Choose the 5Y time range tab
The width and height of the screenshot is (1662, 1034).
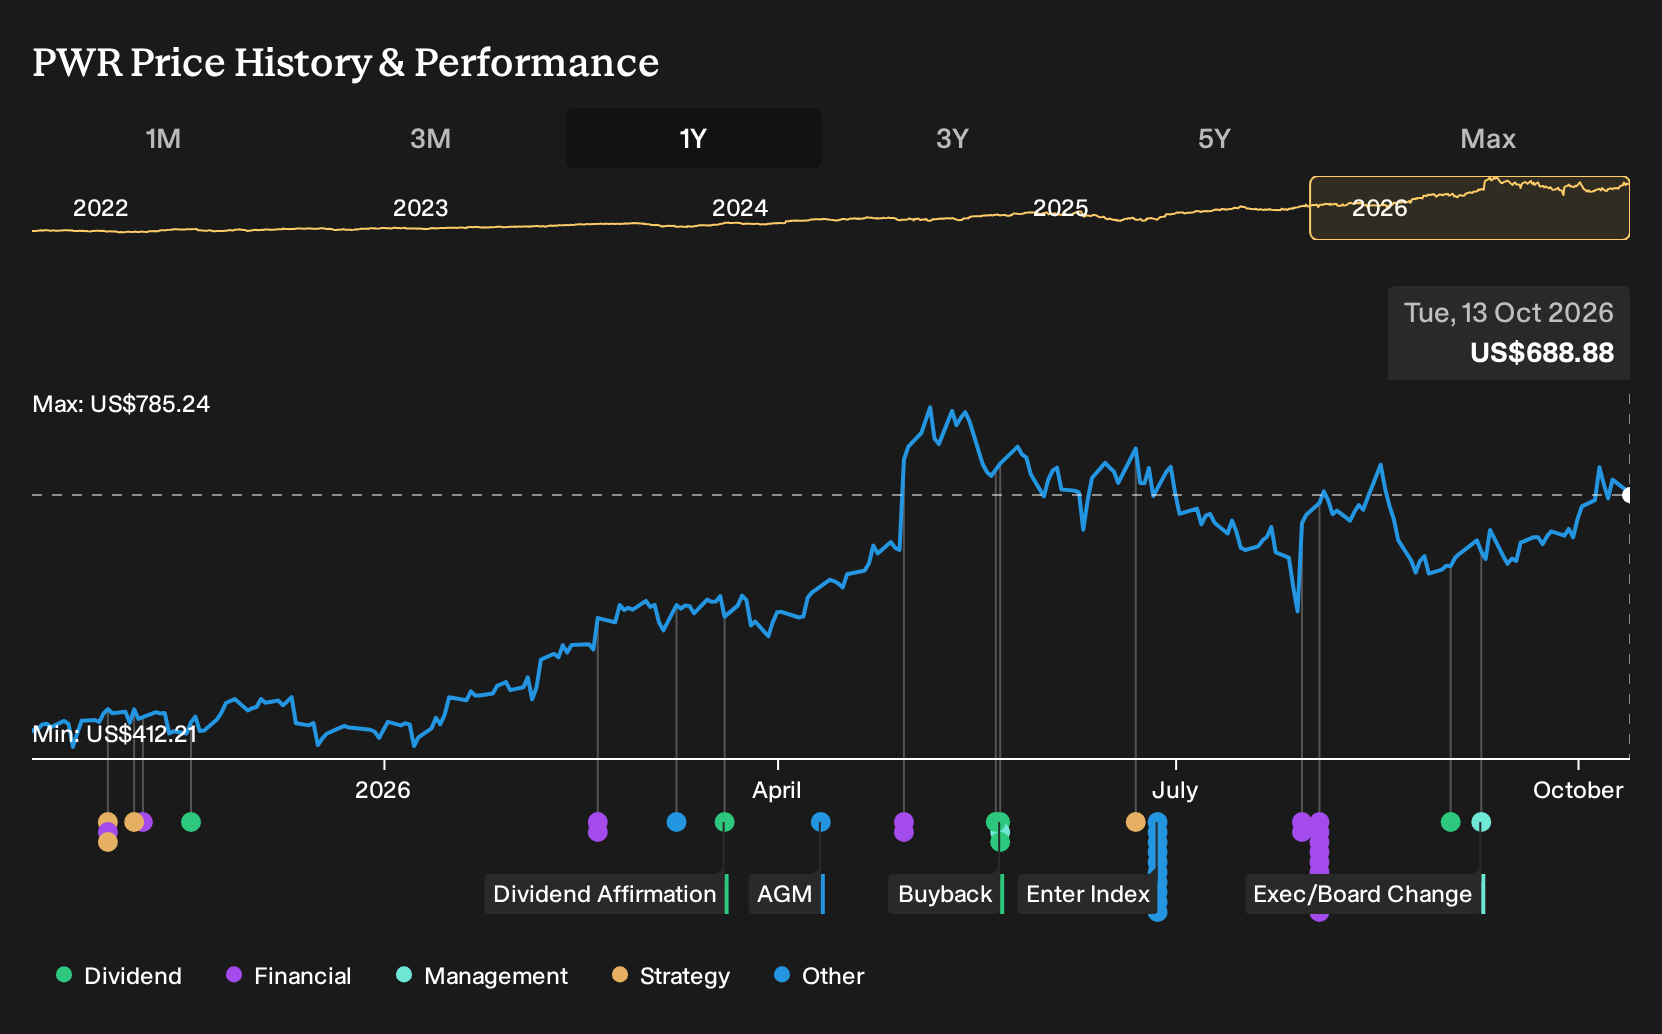coord(1214,138)
